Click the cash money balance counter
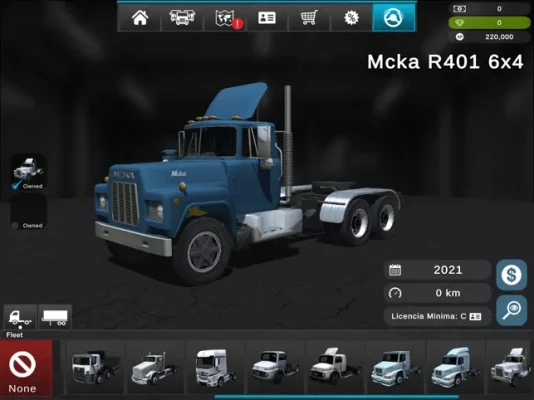 489,9
